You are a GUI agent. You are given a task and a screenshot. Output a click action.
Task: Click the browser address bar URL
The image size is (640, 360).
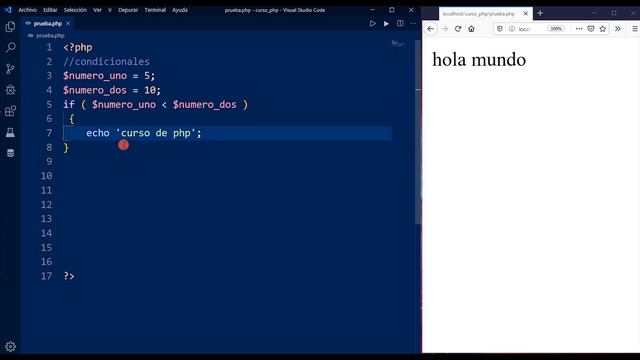click(x=525, y=29)
